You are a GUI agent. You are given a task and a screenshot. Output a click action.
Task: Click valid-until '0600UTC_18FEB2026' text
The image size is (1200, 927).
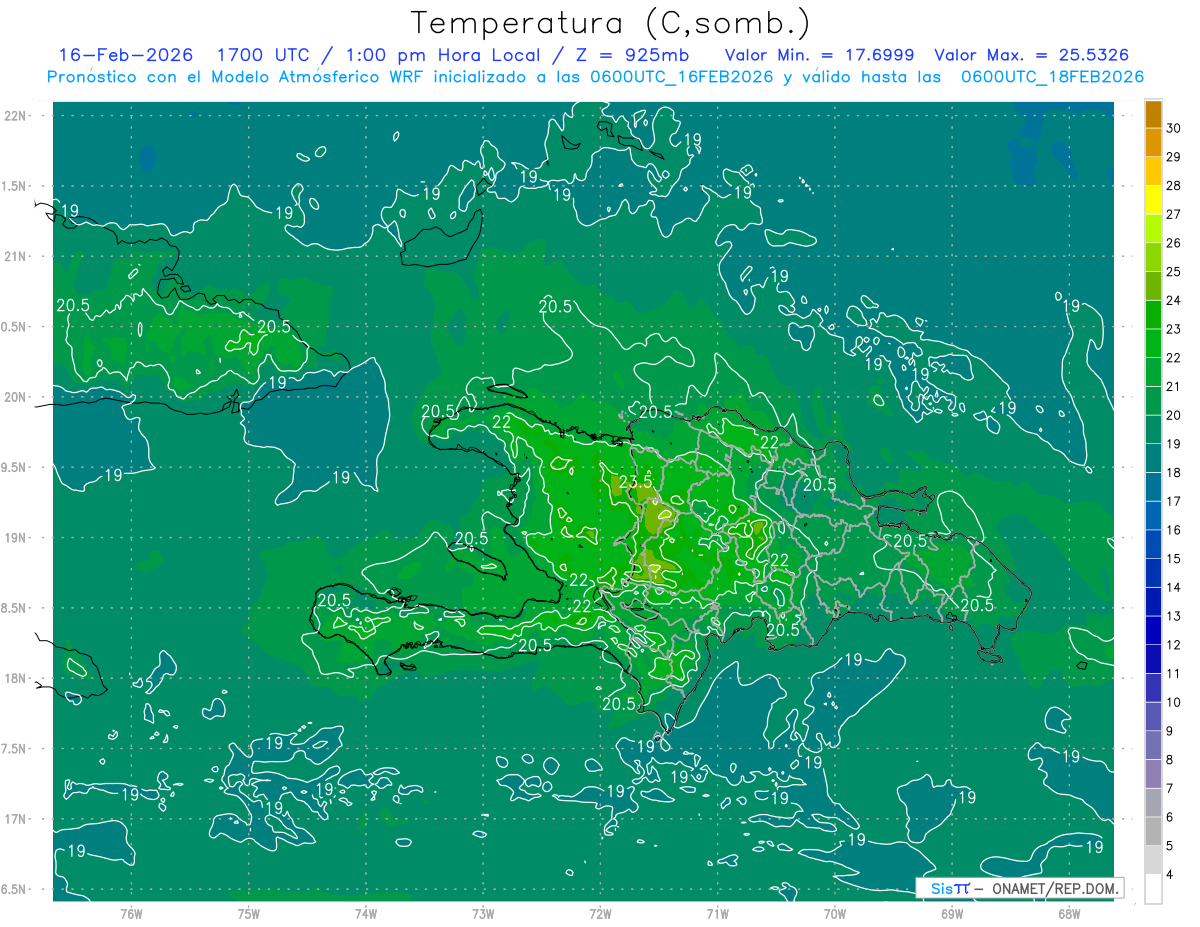click(1052, 76)
